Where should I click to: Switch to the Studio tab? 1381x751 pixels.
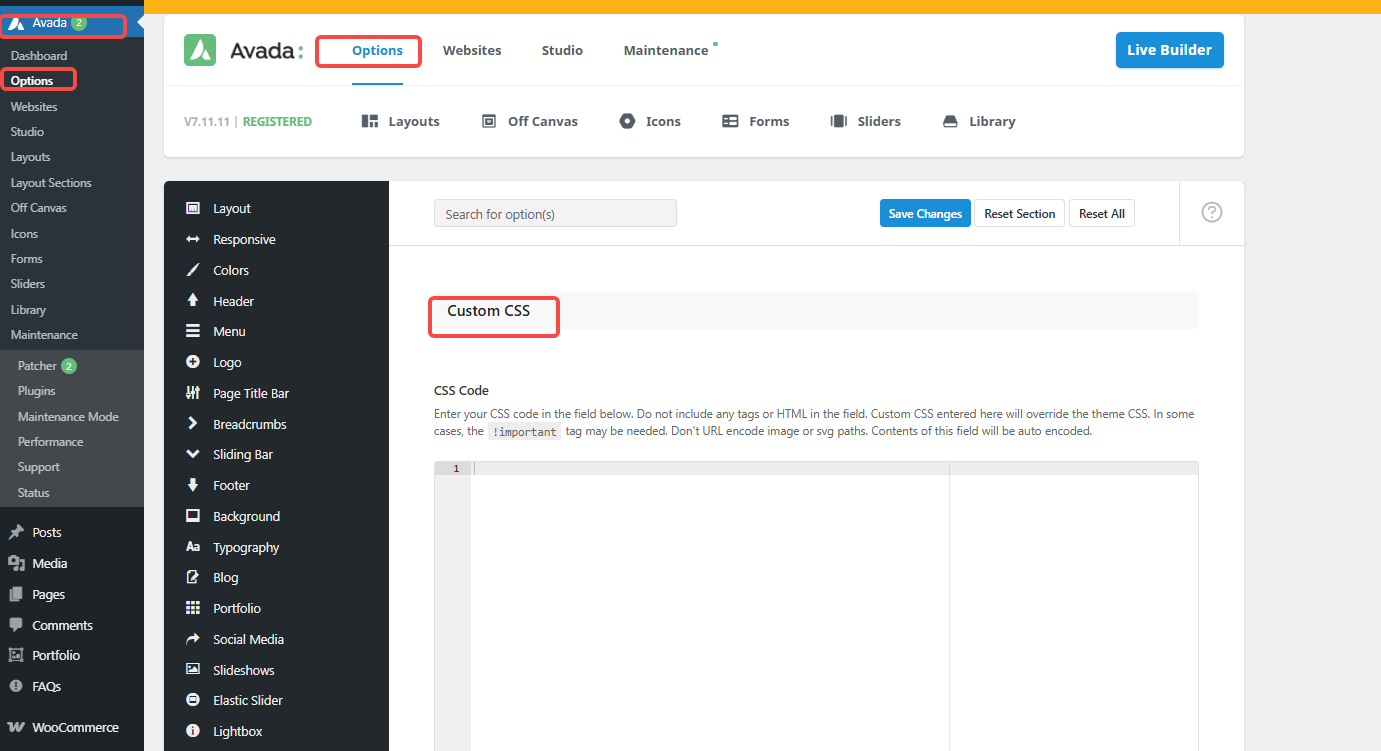click(562, 50)
